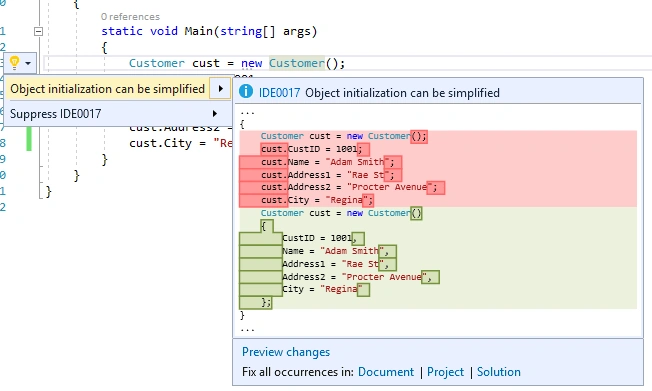Click the Main method name in editor
The image size is (652, 391).
click(x=199, y=31)
